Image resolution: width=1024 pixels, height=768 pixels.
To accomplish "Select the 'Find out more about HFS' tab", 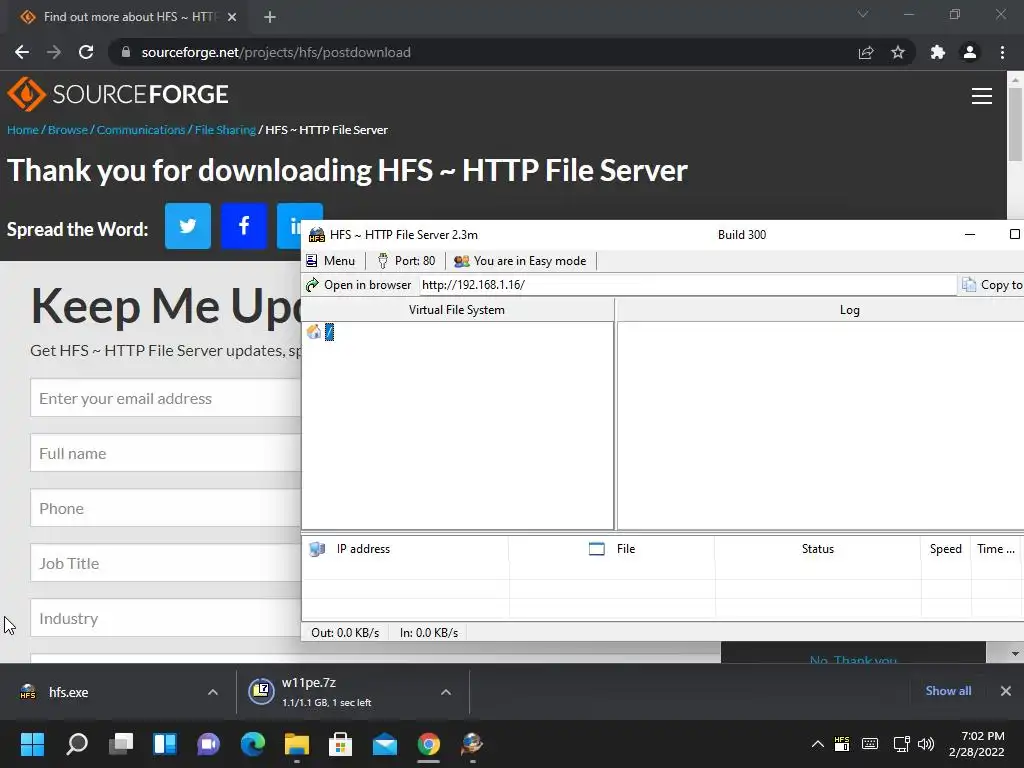I will (129, 17).
